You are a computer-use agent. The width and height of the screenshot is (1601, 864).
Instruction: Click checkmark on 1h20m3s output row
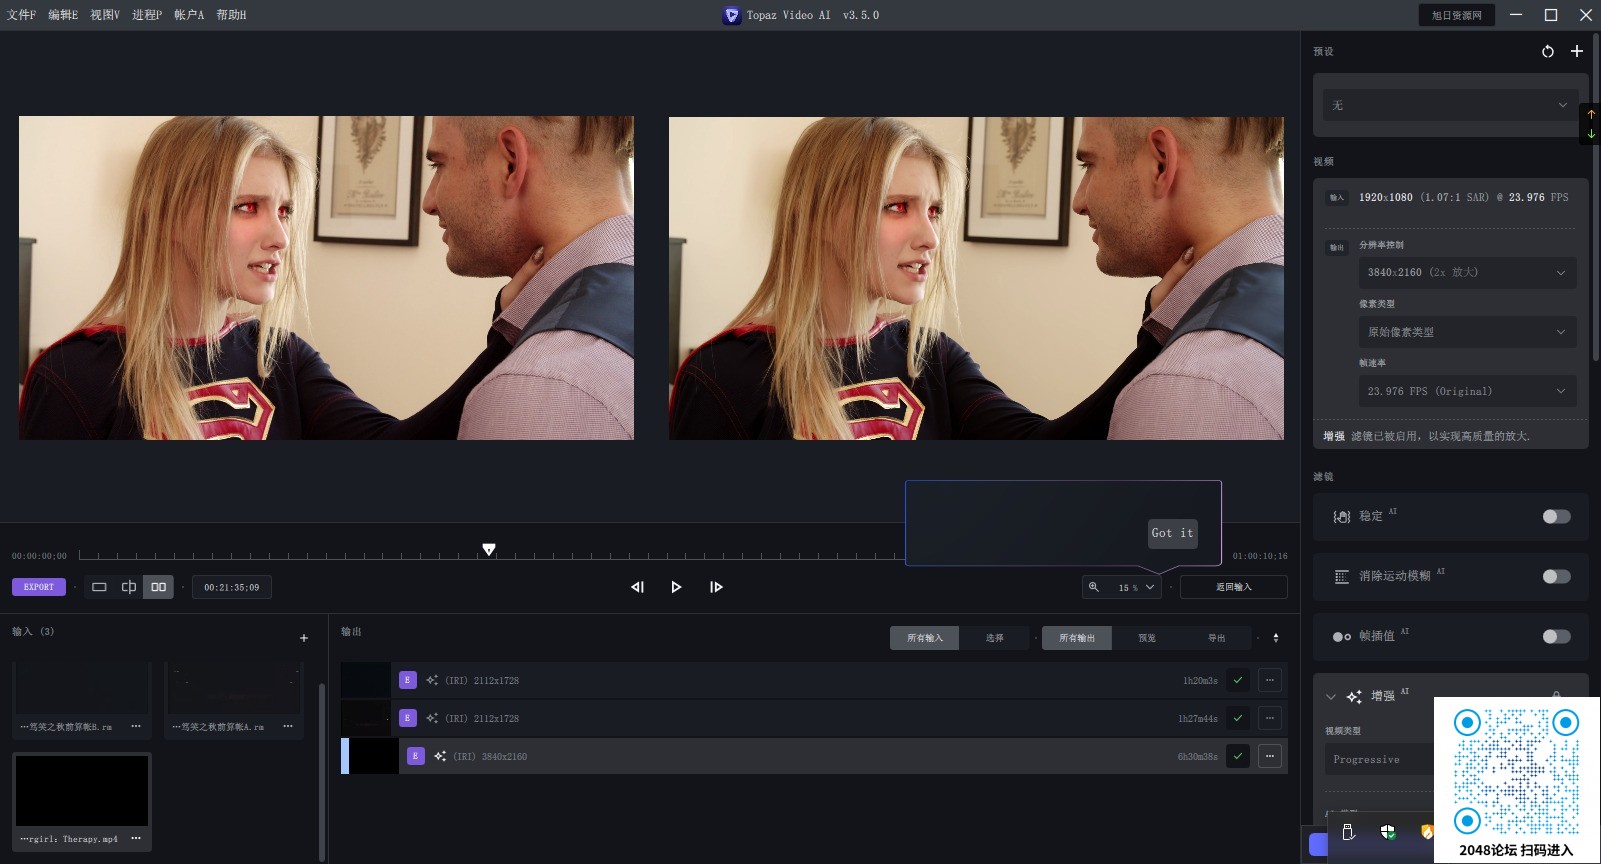click(1238, 680)
